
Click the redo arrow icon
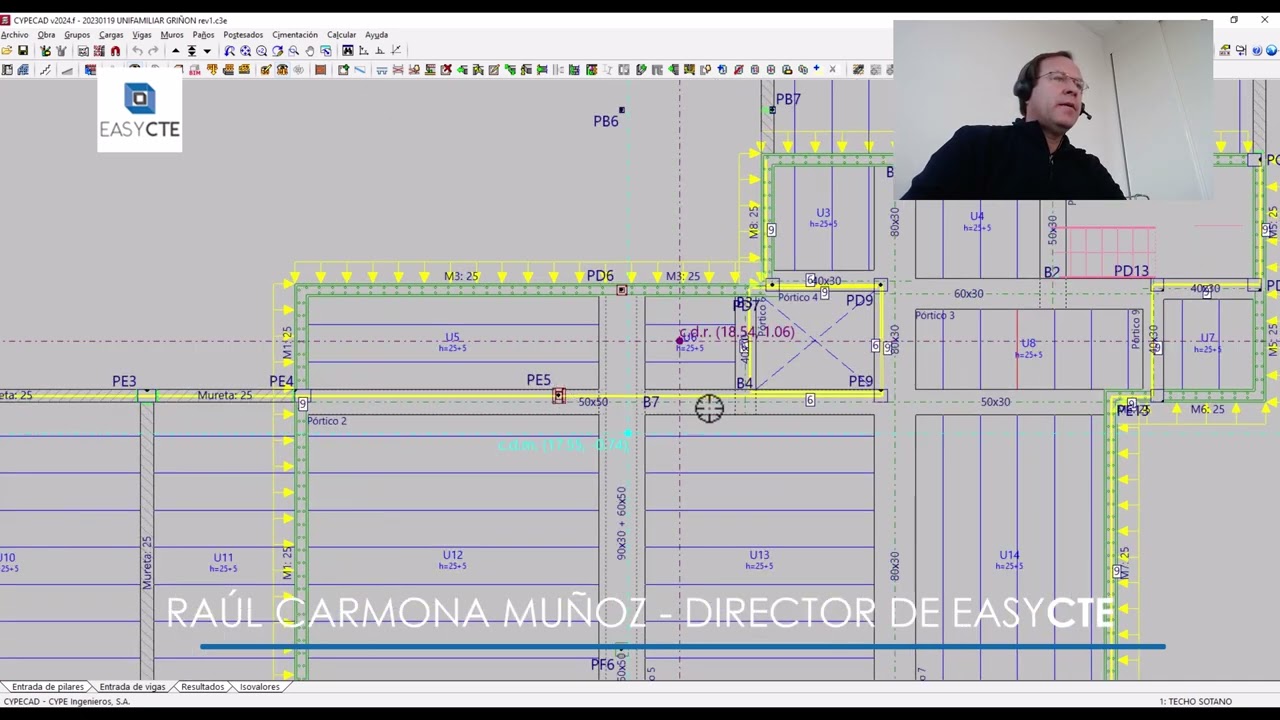[153, 51]
